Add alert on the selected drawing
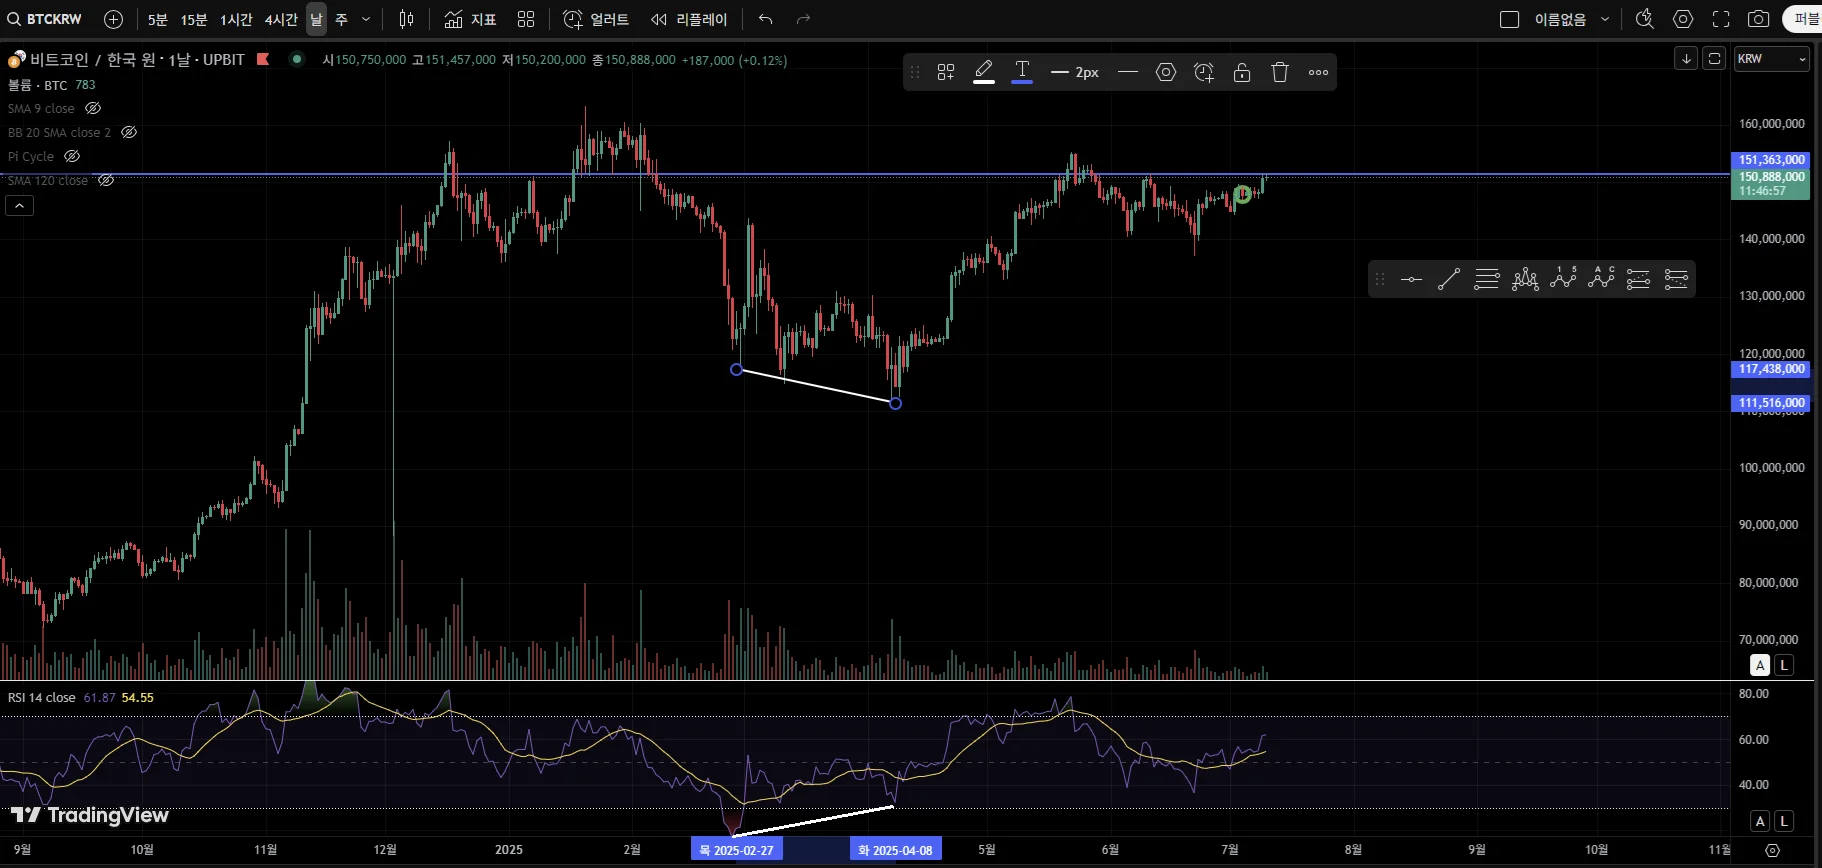Screen dimensions: 1822x868 pos(1204,72)
